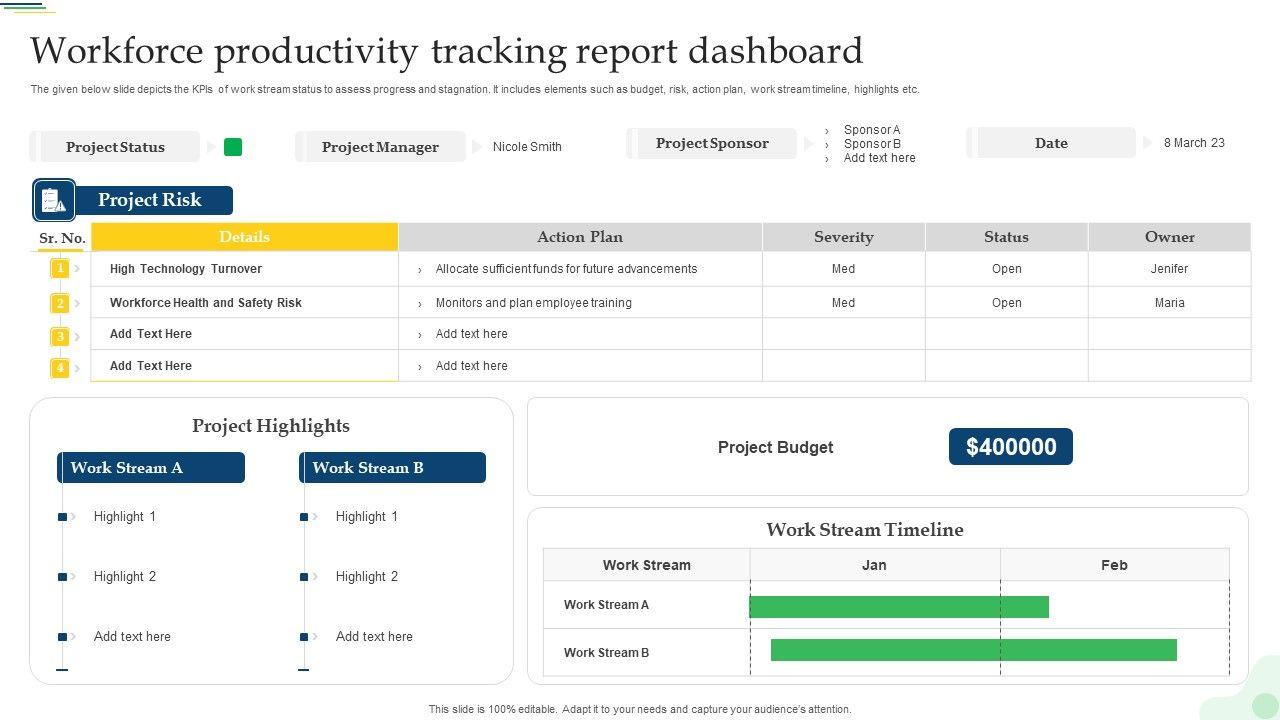Click the Work Stream timeline column header
1280x720 pixels.
(647, 565)
